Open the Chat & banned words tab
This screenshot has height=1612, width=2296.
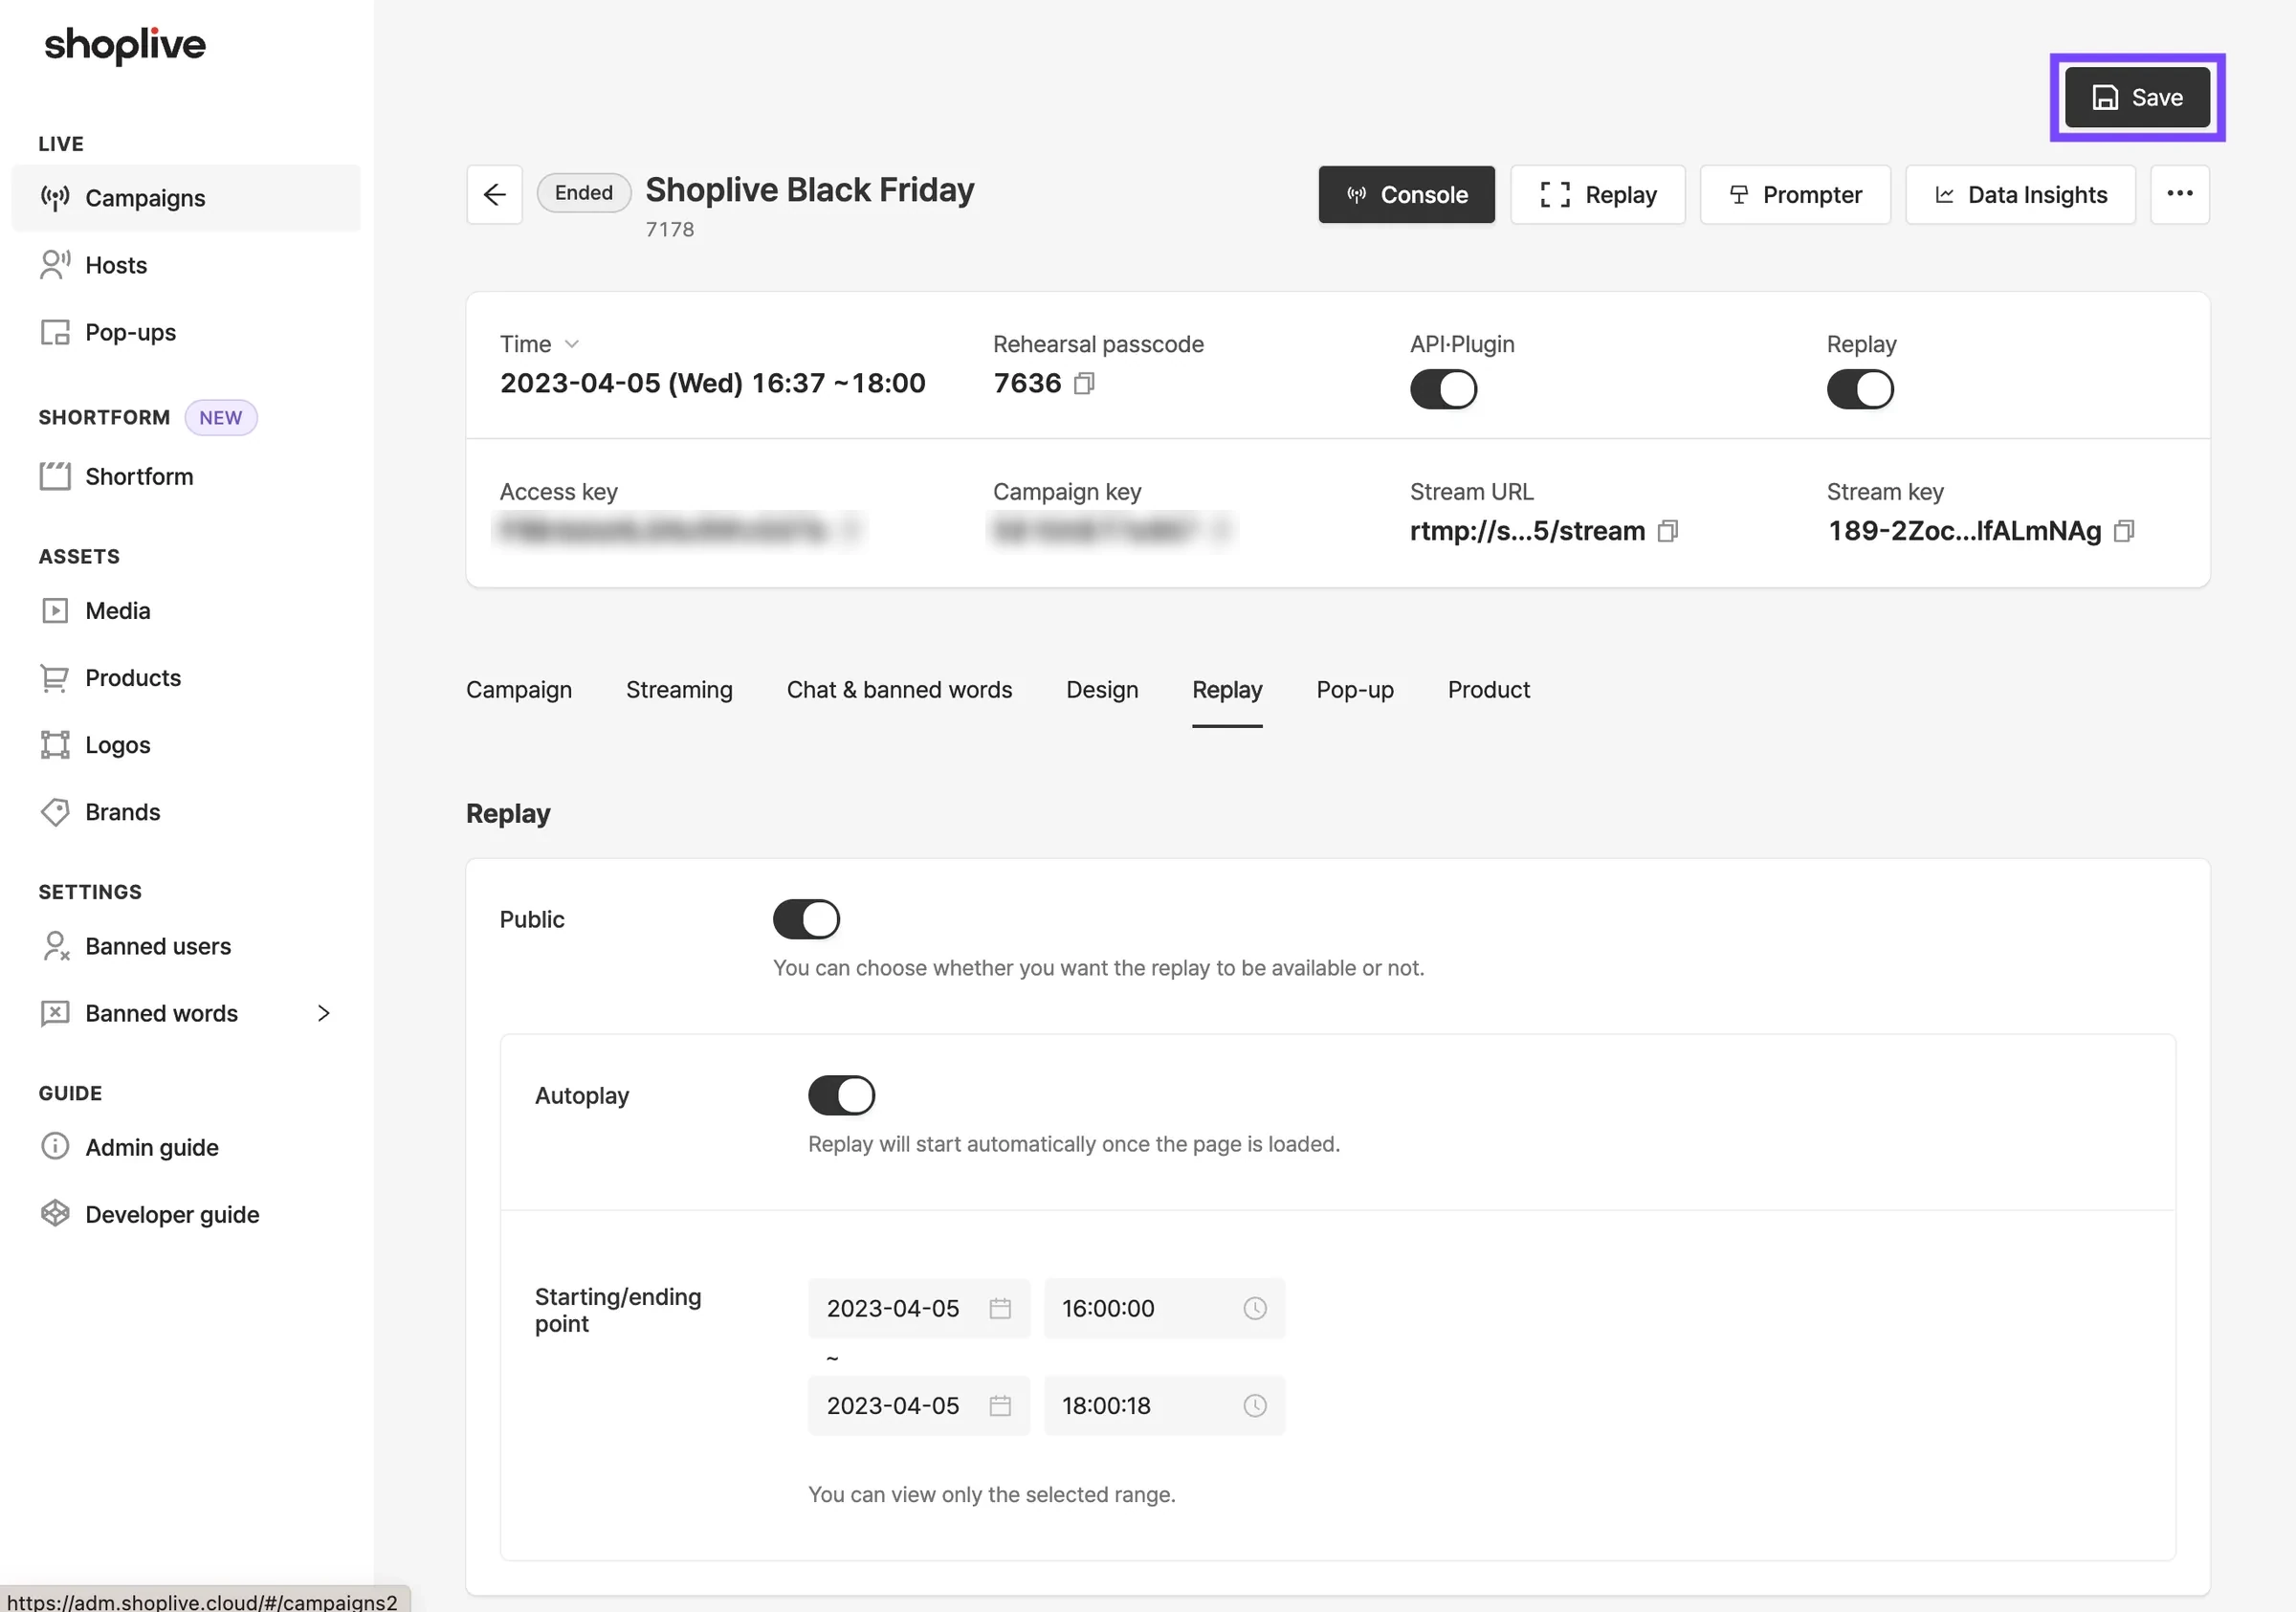[x=899, y=689]
